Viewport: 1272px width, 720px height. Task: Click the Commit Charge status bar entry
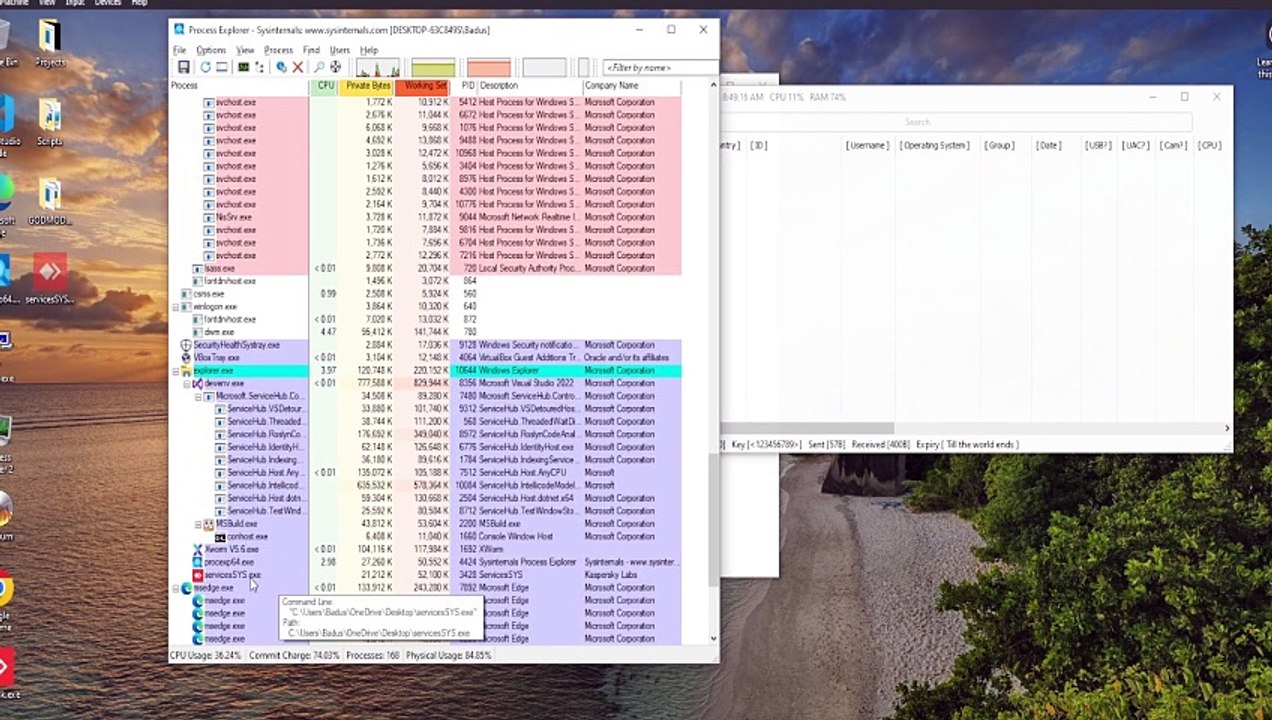294,655
